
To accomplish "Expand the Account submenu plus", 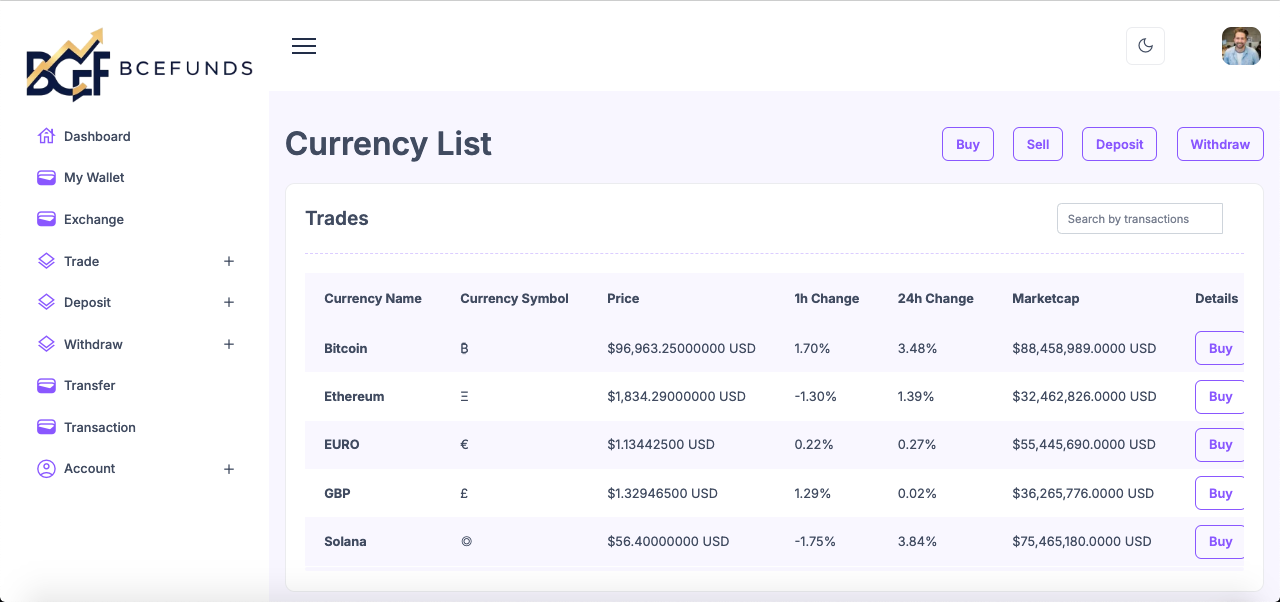I will pyautogui.click(x=229, y=469).
